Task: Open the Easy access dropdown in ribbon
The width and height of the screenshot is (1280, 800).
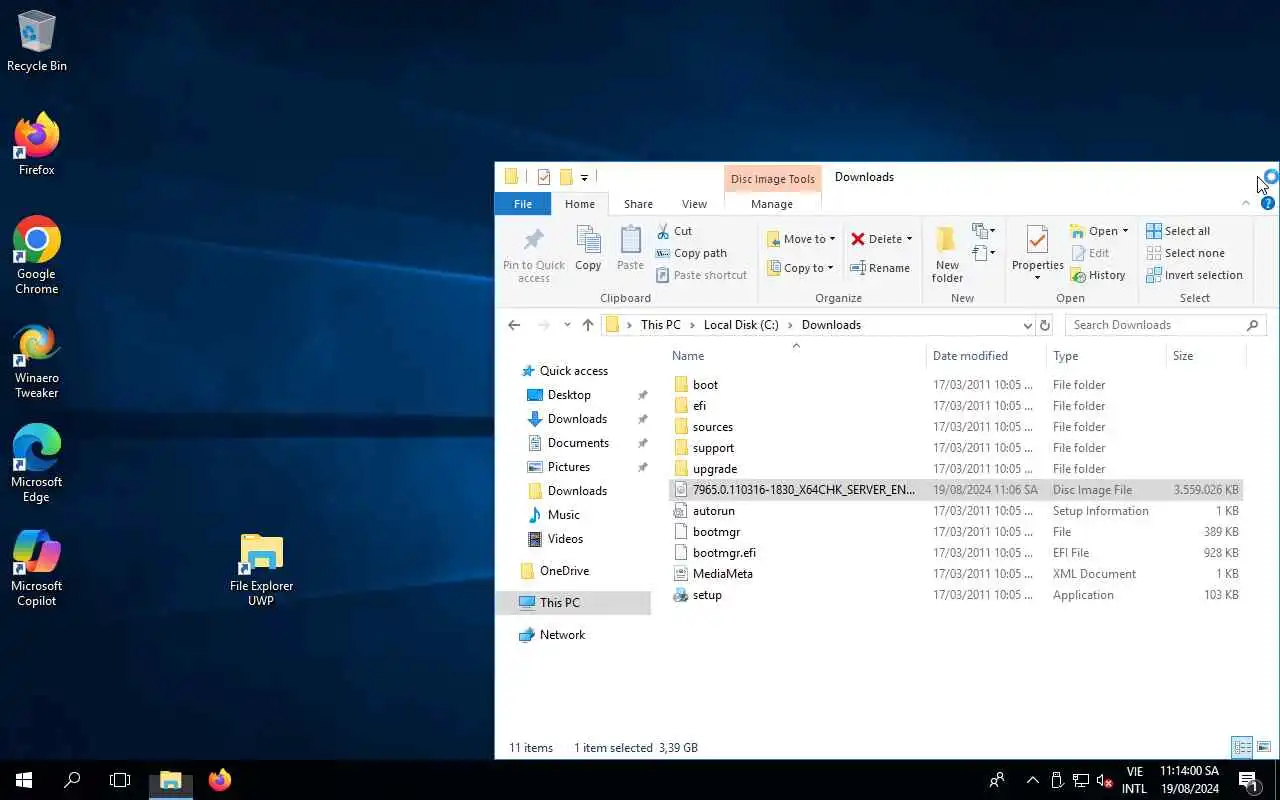Action: click(984, 253)
